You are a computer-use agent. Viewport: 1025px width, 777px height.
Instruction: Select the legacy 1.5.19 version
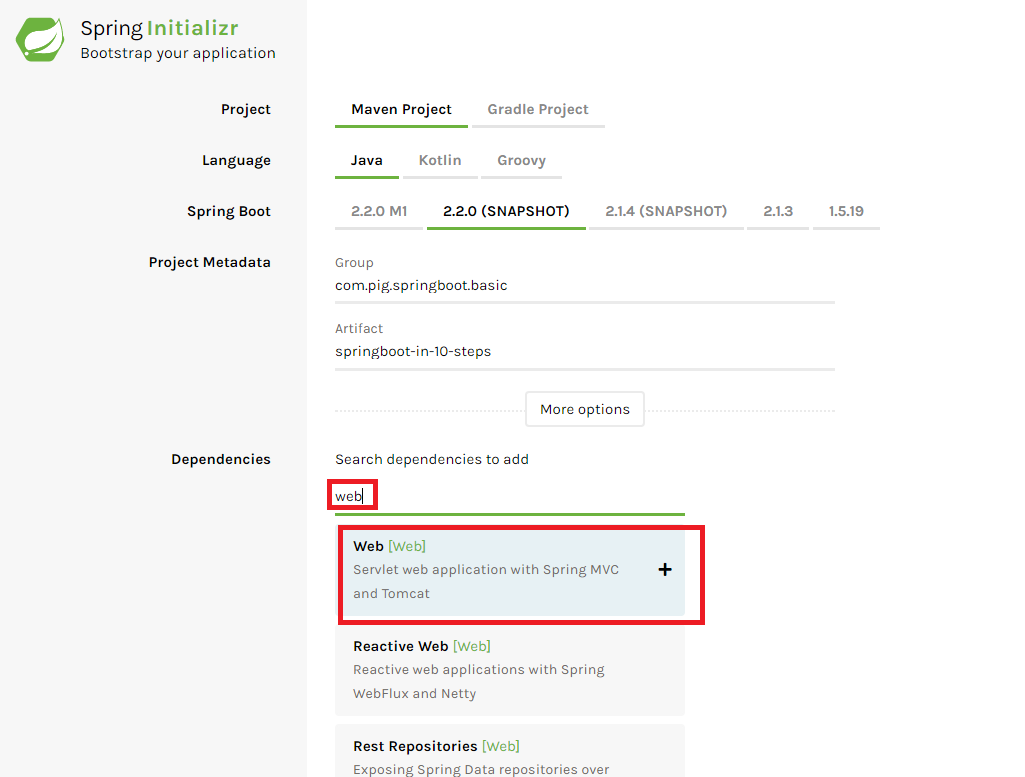pyautogui.click(x=845, y=211)
